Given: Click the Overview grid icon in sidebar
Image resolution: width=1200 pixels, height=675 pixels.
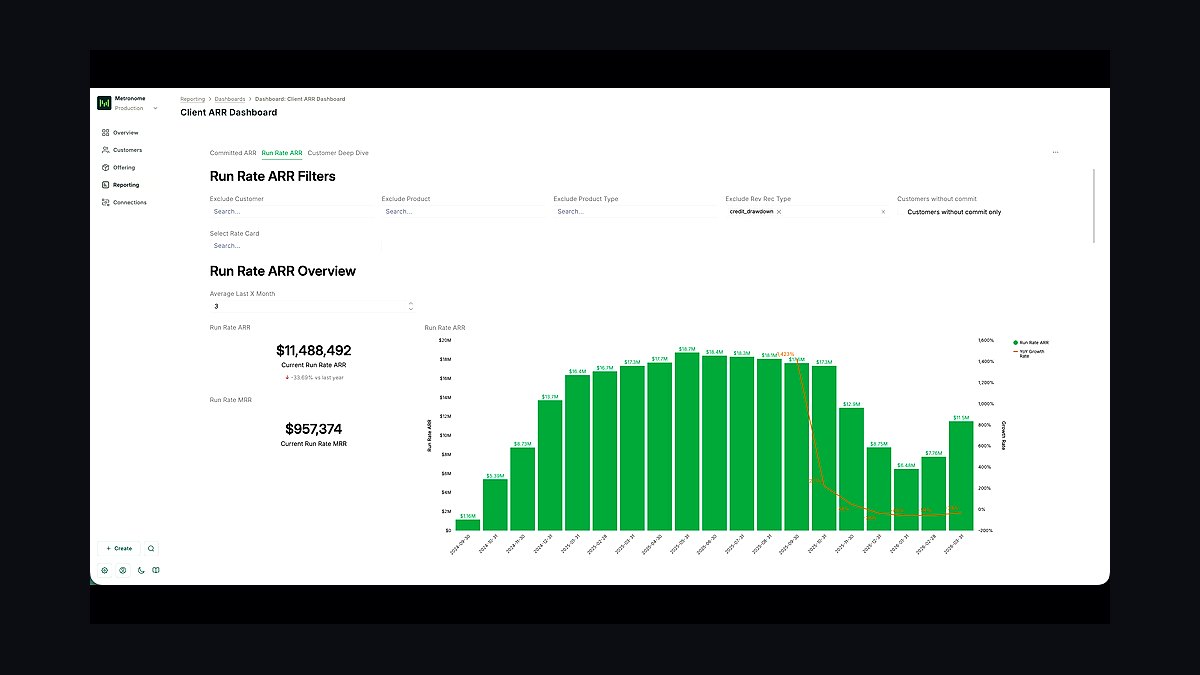Looking at the screenshot, I should pos(105,132).
